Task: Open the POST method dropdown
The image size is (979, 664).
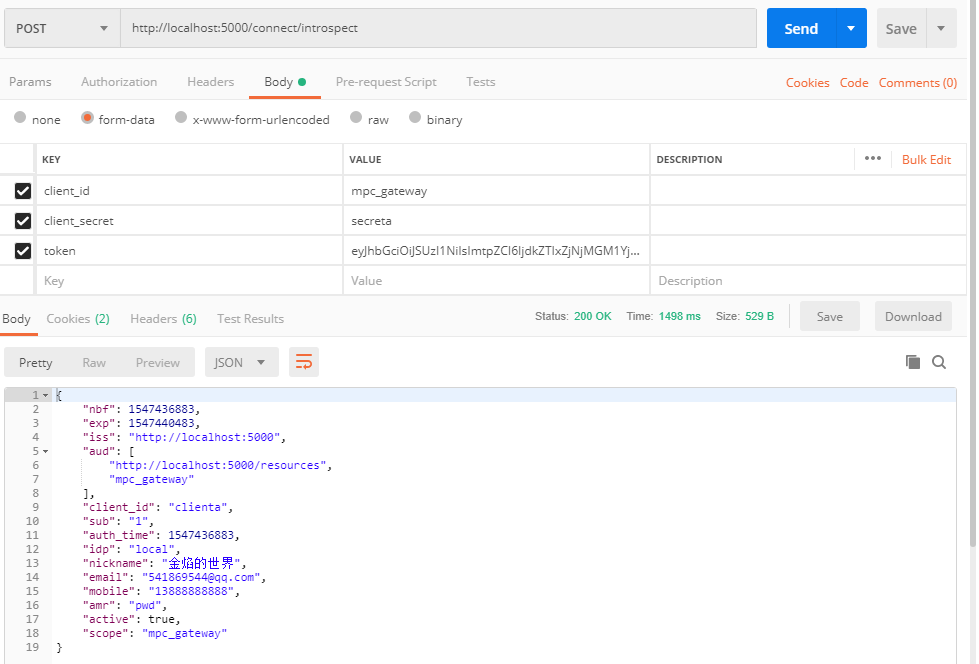Action: (x=62, y=29)
